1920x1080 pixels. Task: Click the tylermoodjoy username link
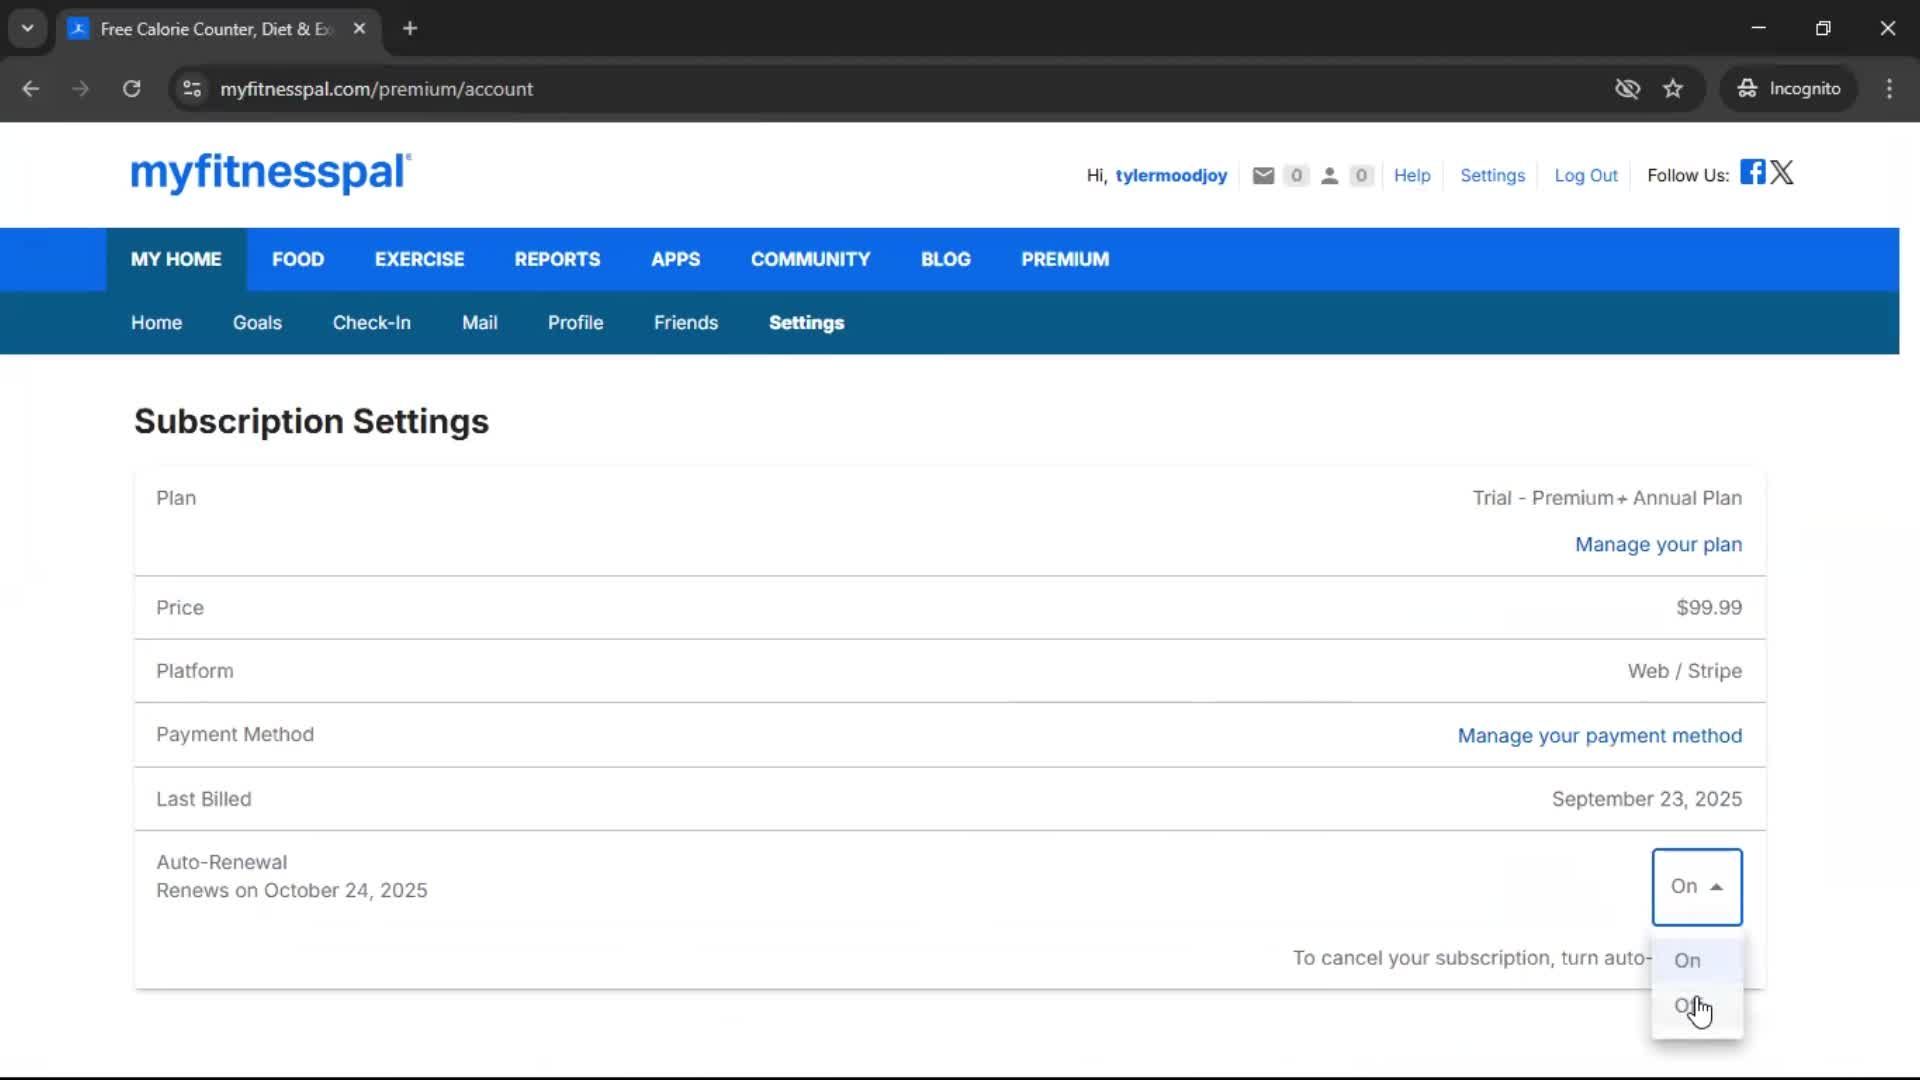pos(1171,176)
